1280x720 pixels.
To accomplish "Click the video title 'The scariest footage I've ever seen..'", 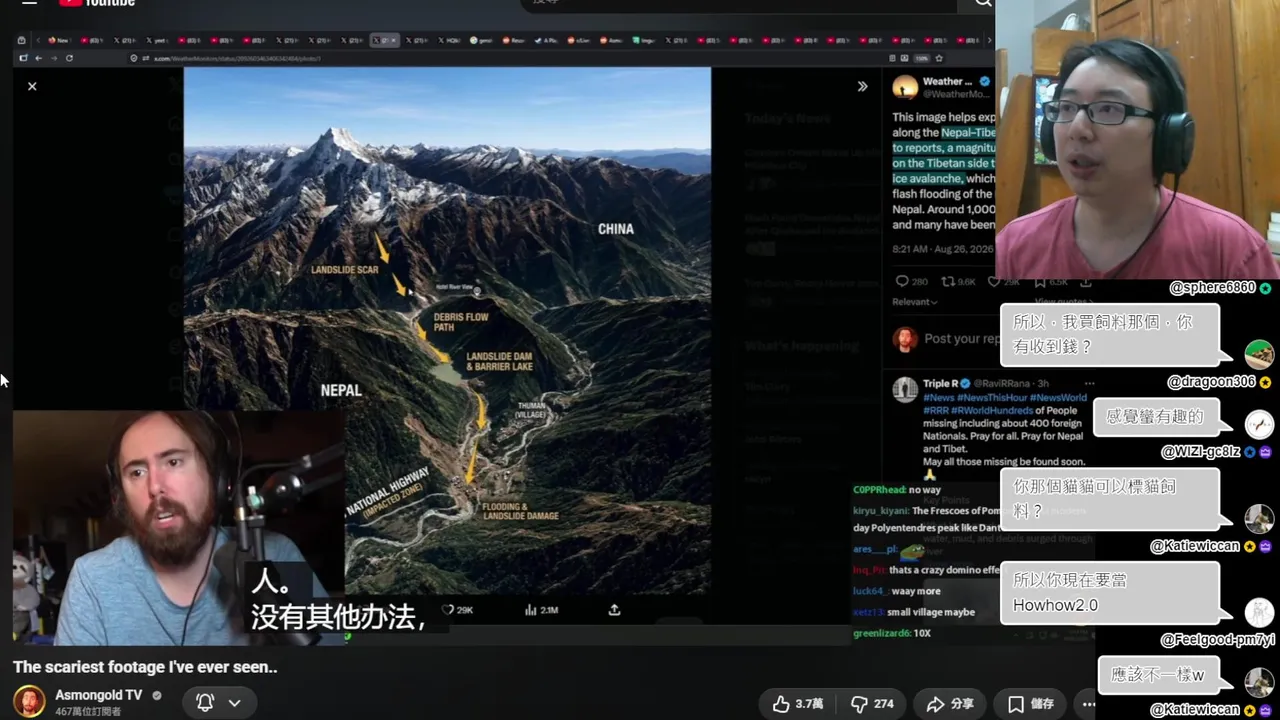I will (x=145, y=667).
